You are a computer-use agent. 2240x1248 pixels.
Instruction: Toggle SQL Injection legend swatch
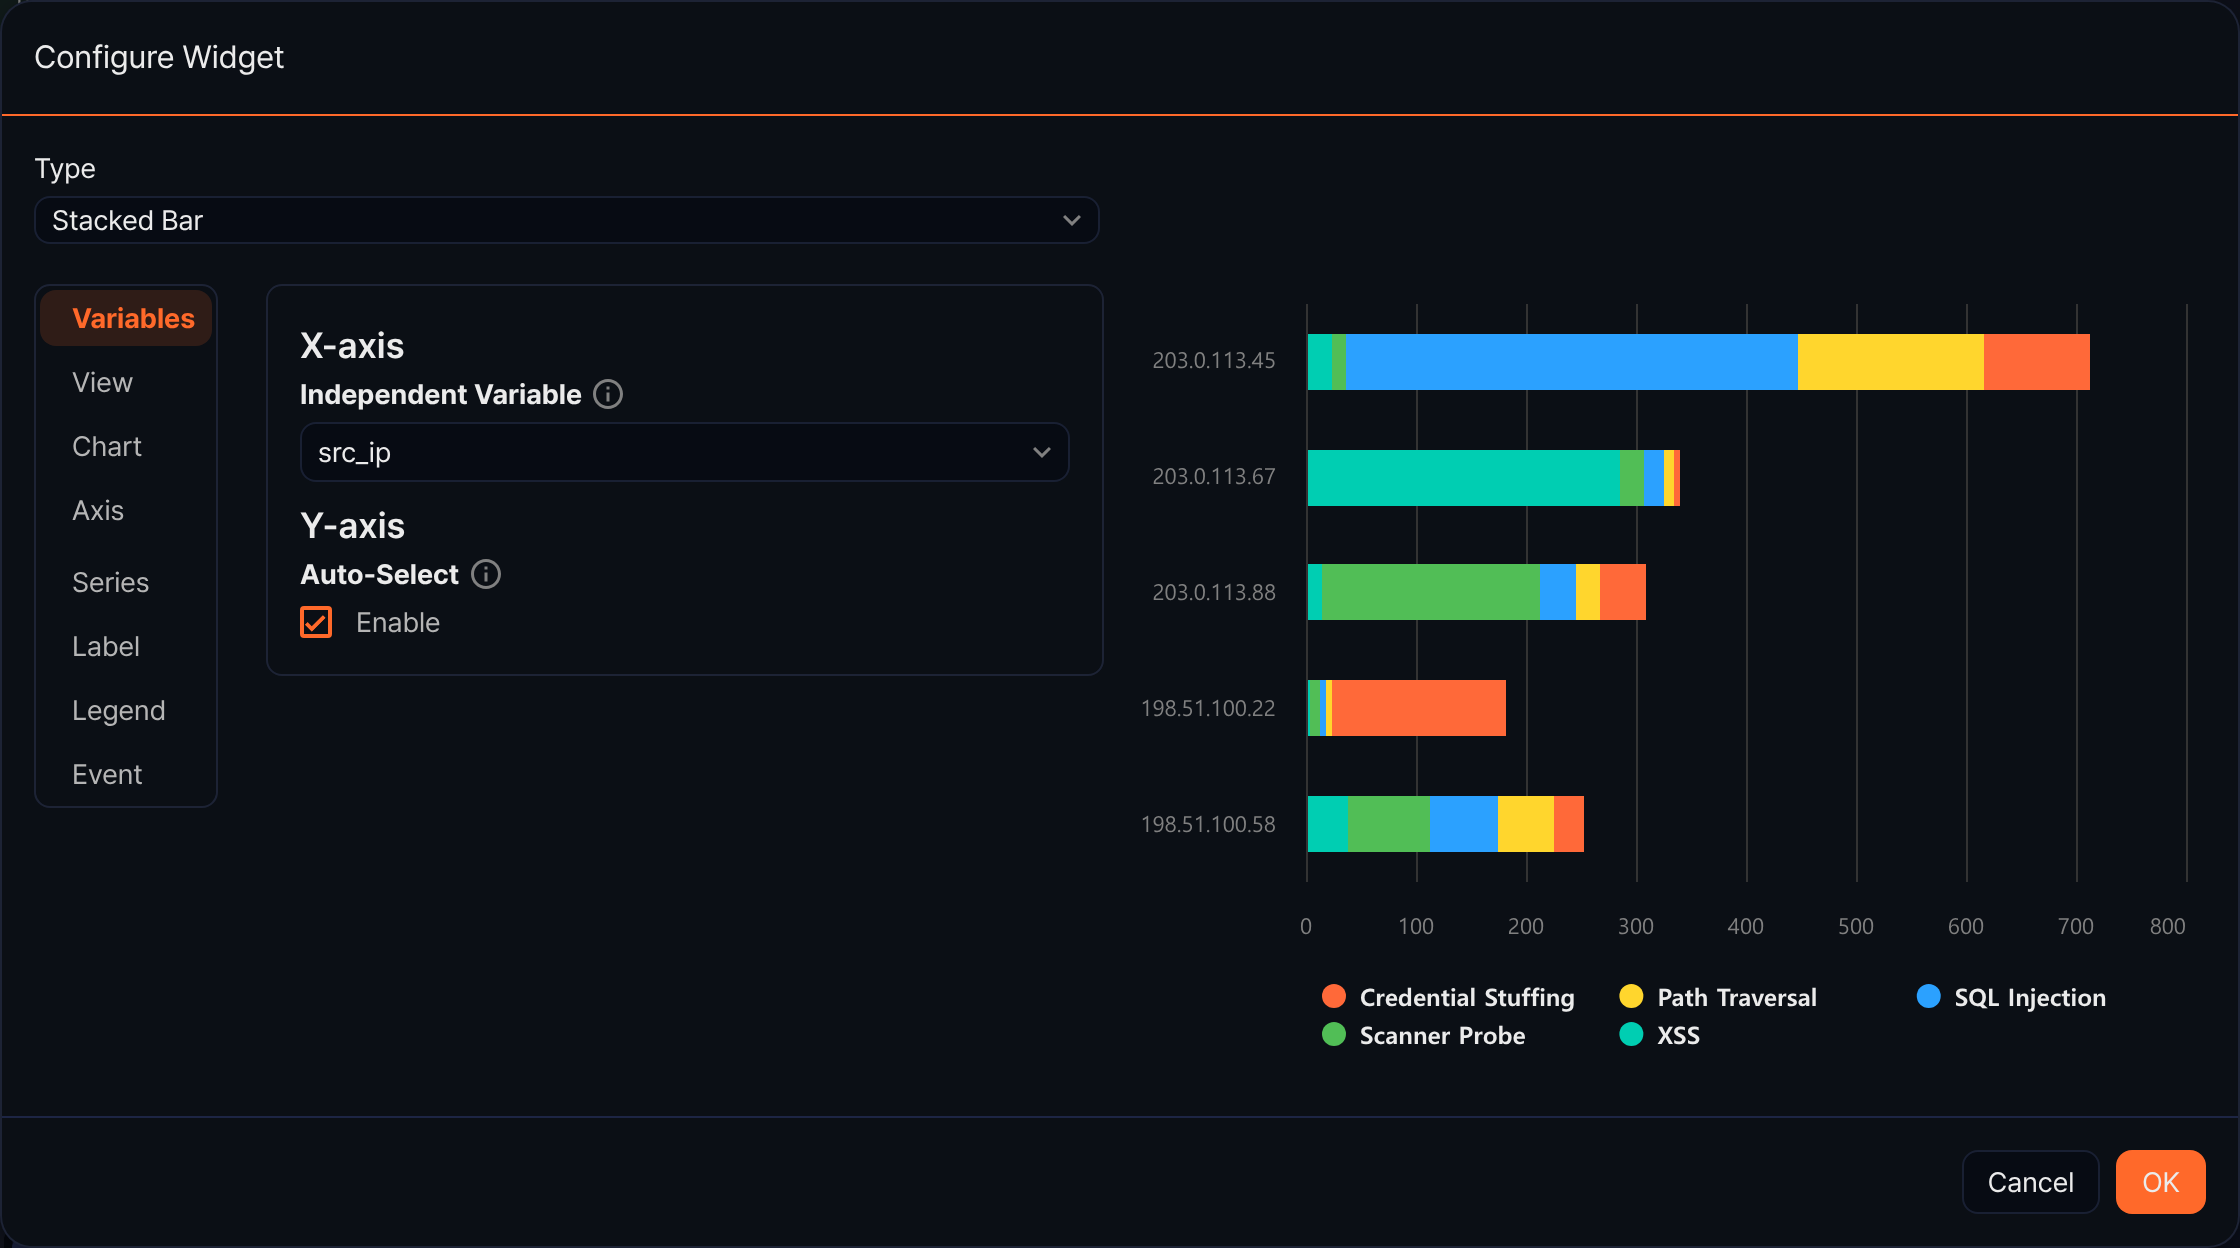[1928, 996]
